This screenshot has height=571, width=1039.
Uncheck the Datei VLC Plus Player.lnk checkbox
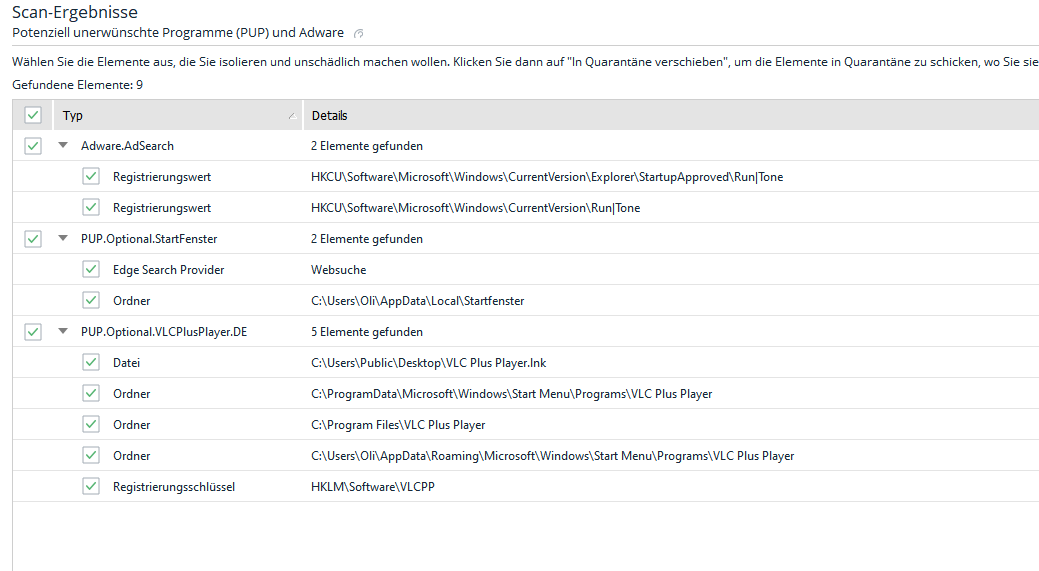click(x=91, y=363)
